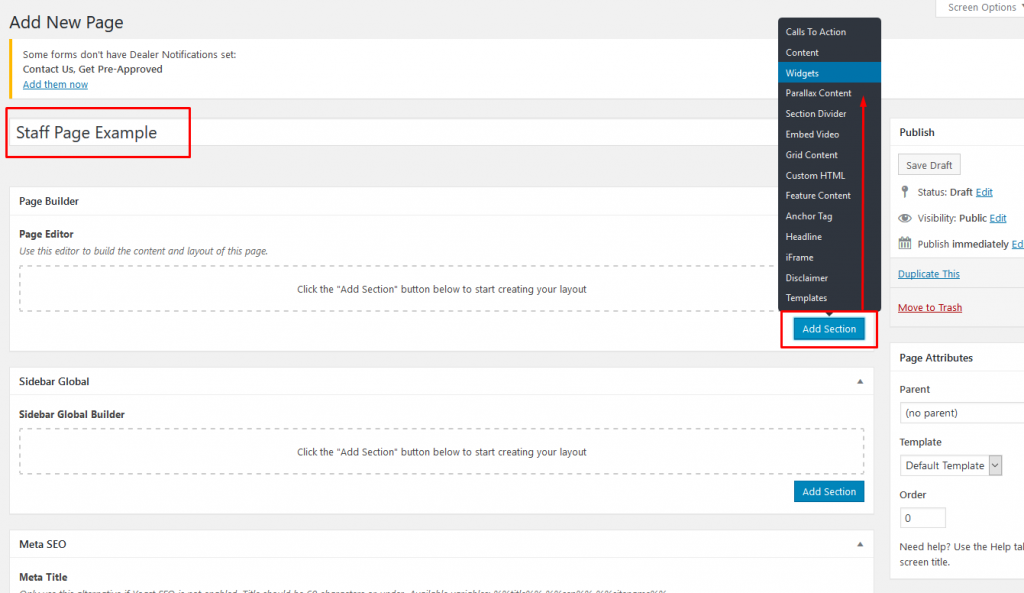The width and height of the screenshot is (1024, 593).
Task: Select the Widgets menu entry
Action: tap(829, 73)
